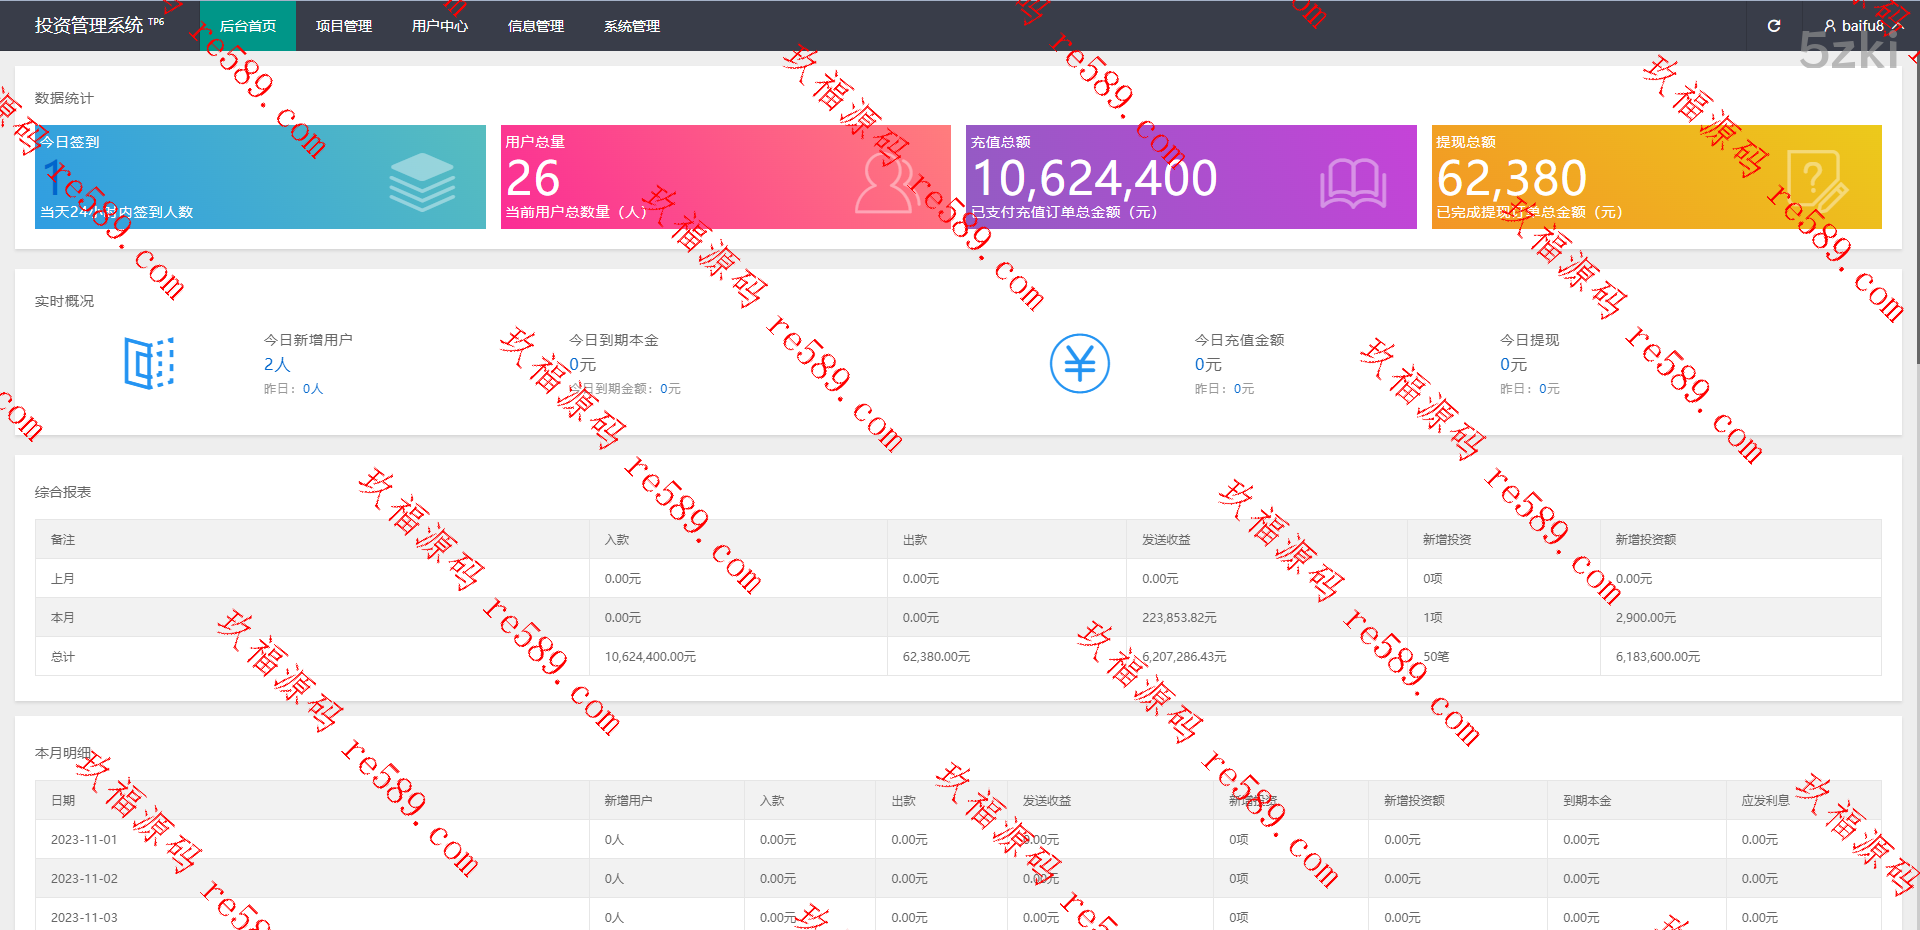
Task: Click the question mark icon on 提现总额 card
Action: pos(1815,181)
